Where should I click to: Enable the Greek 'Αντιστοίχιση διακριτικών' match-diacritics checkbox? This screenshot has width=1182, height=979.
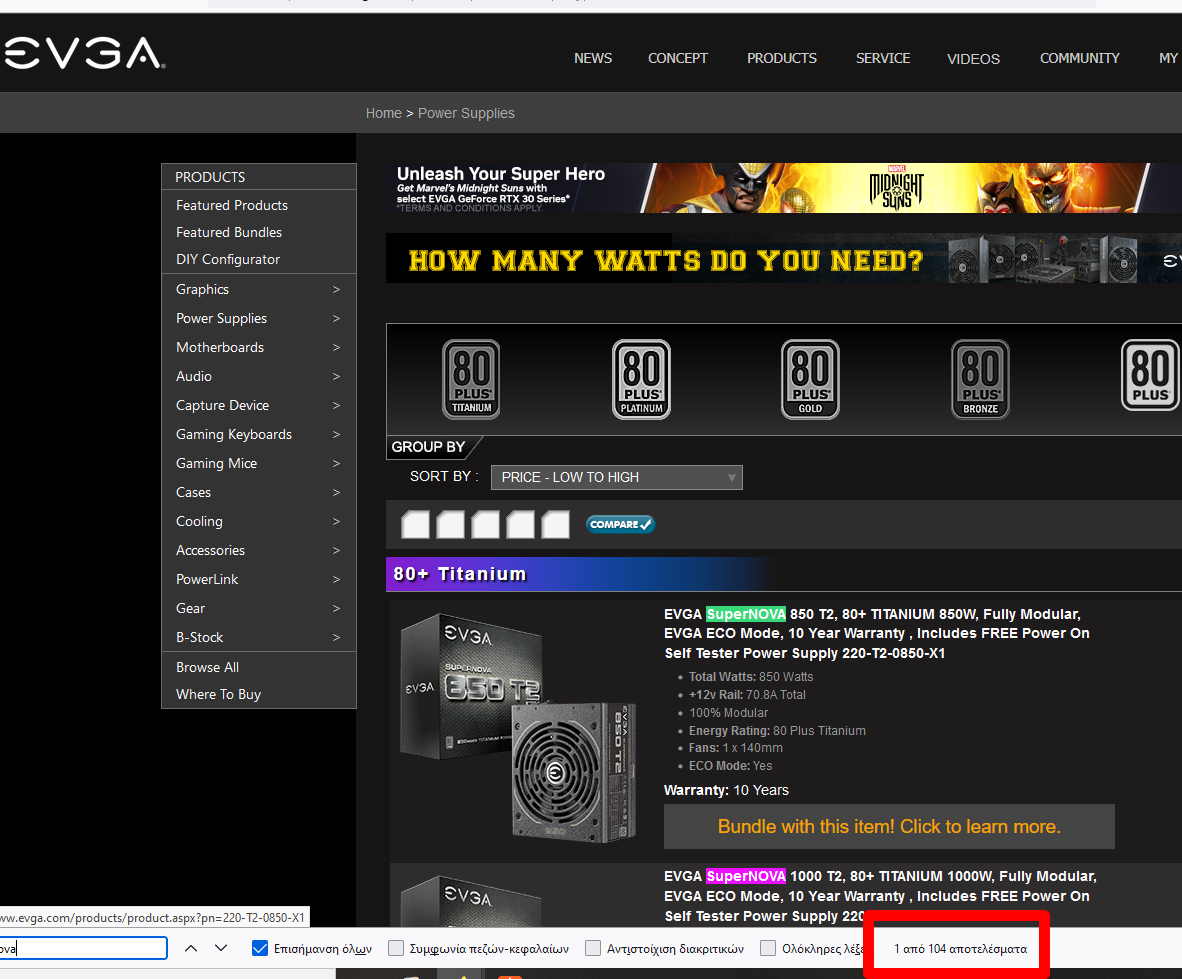(x=593, y=948)
